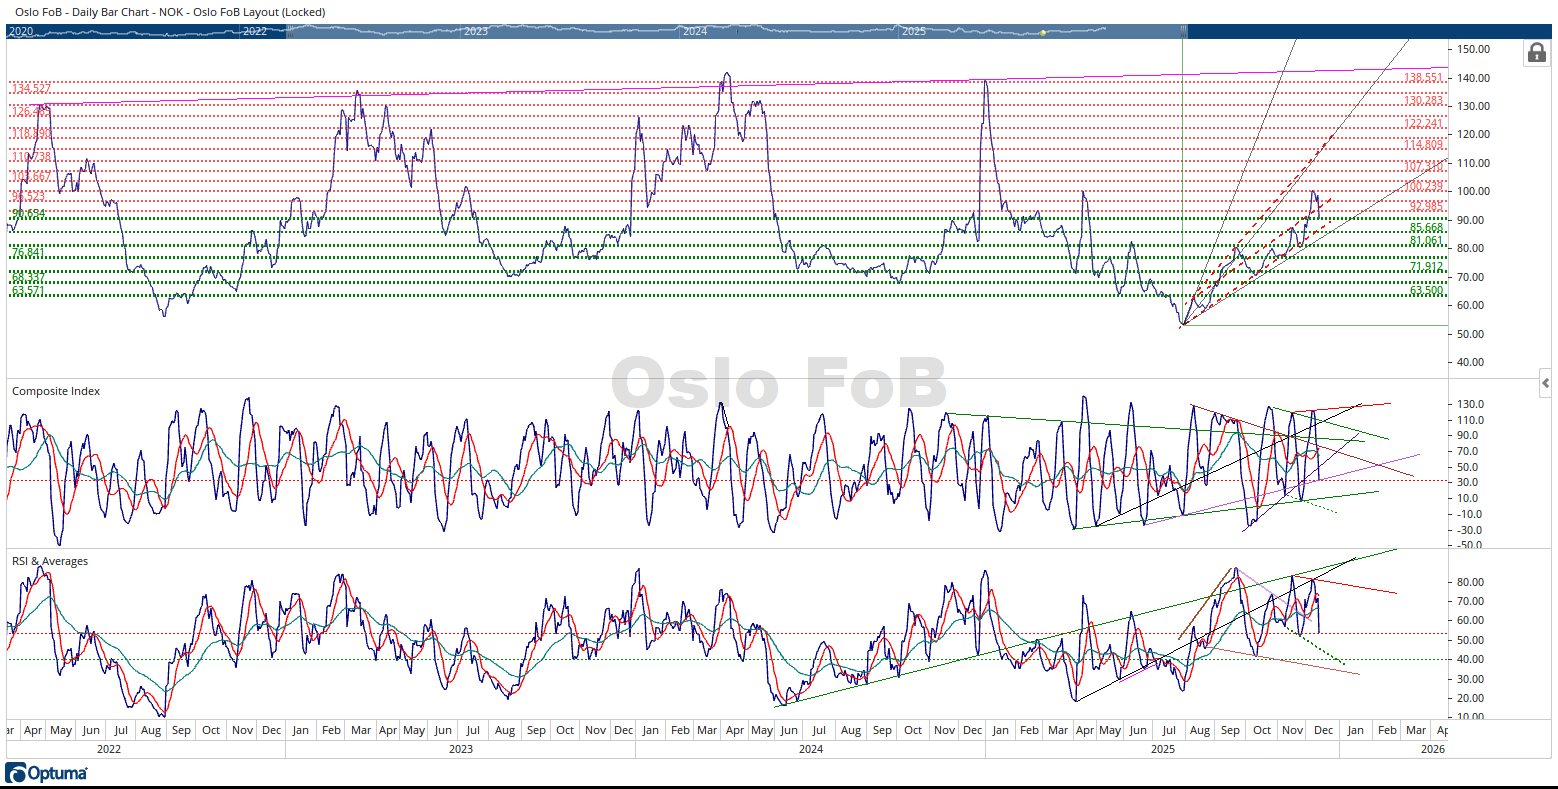The image size is (1558, 789).
Task: Click 100.00 on the price scale
Action: pos(1474,192)
